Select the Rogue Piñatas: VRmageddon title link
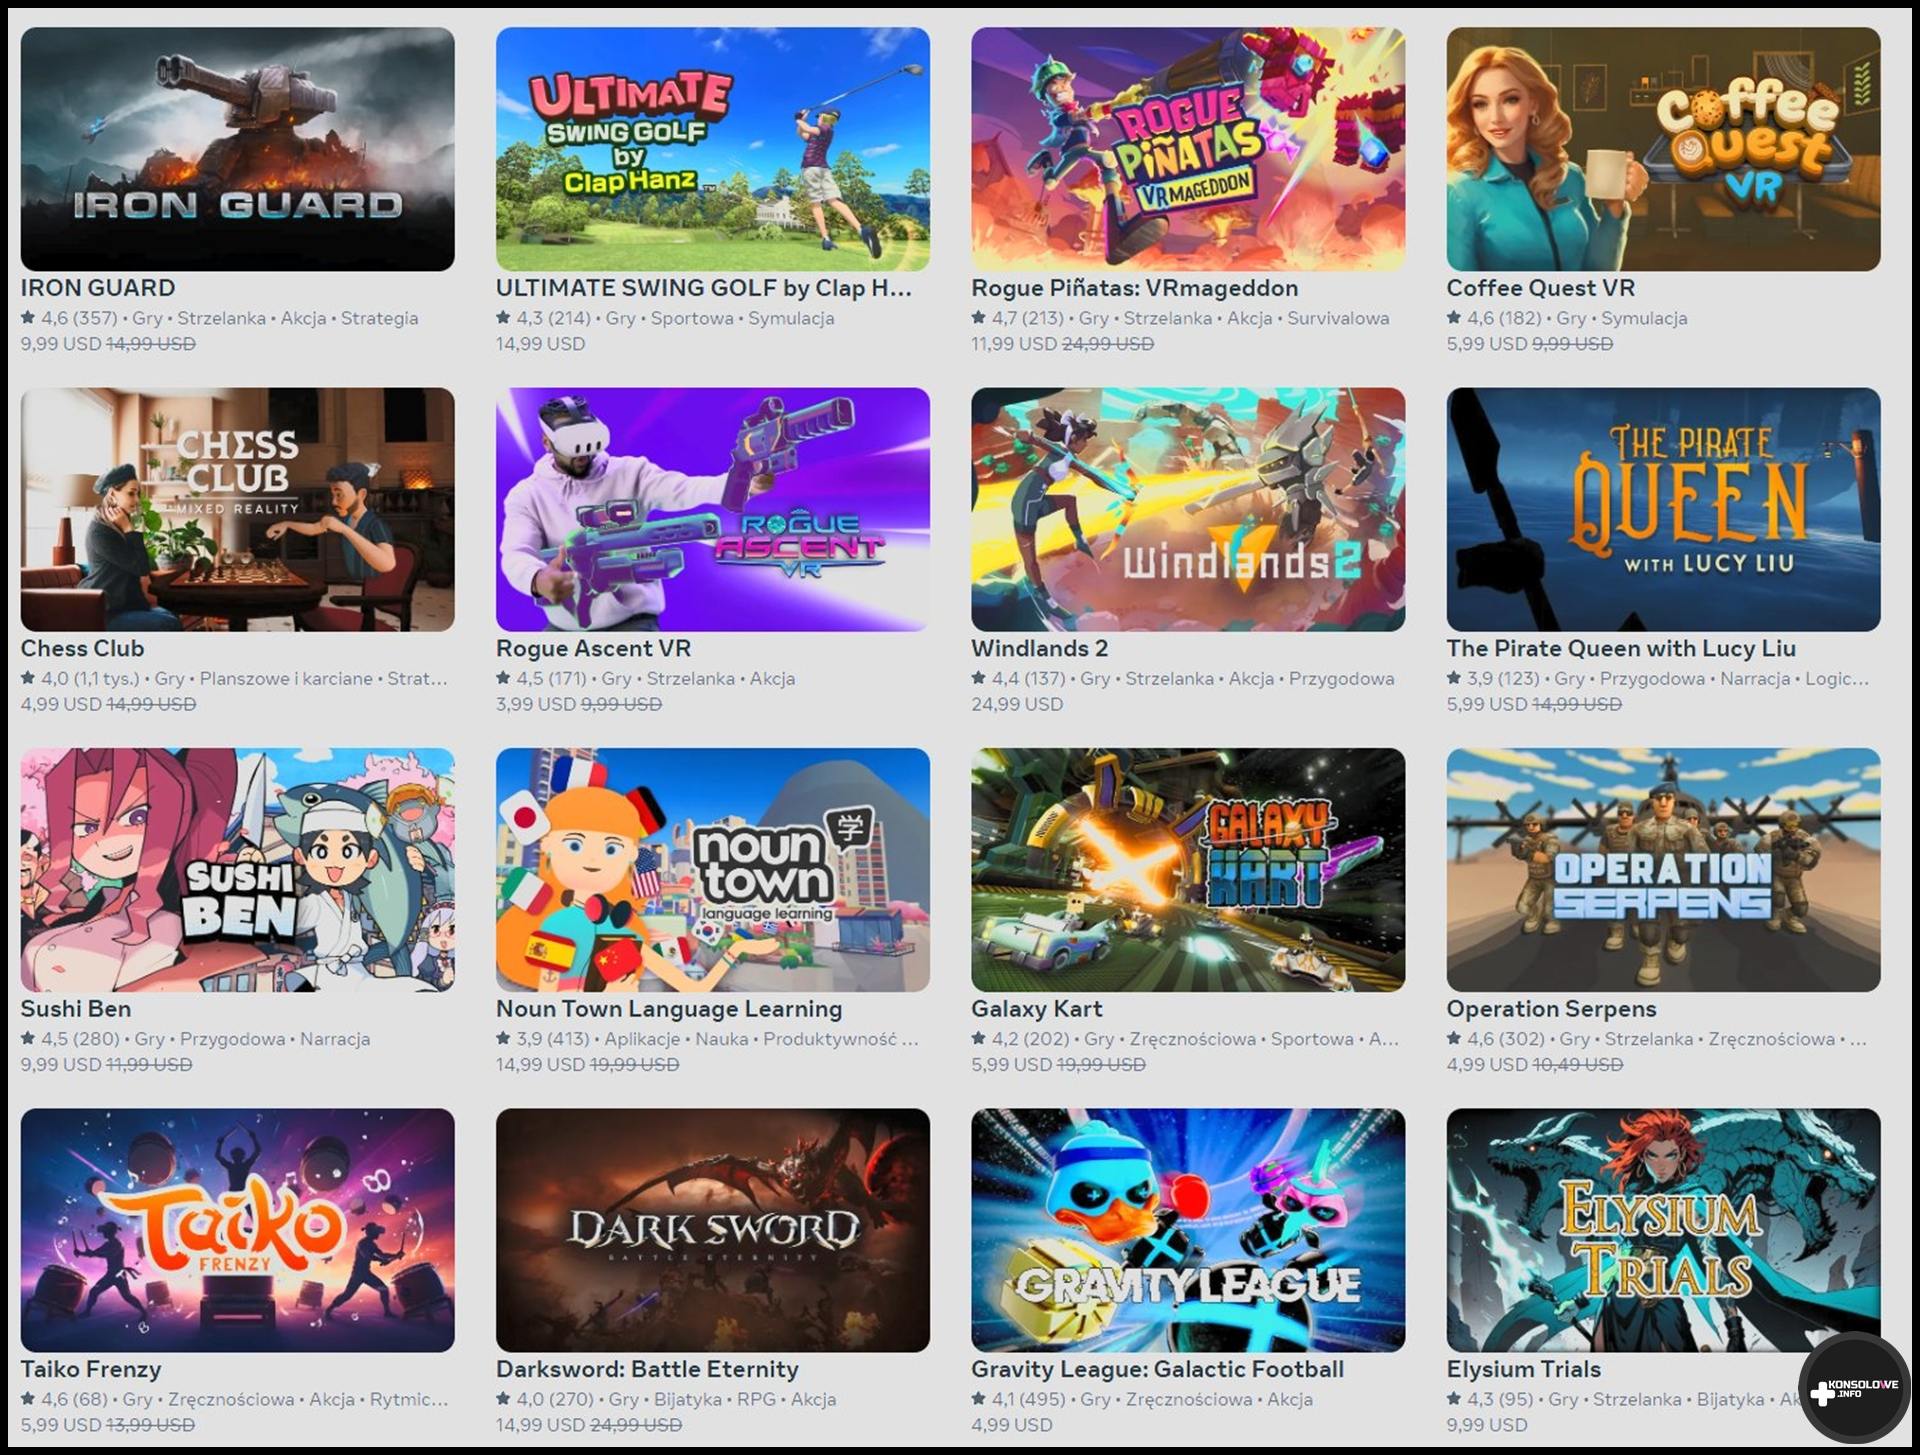The height and width of the screenshot is (1455, 1920). pos(1134,288)
